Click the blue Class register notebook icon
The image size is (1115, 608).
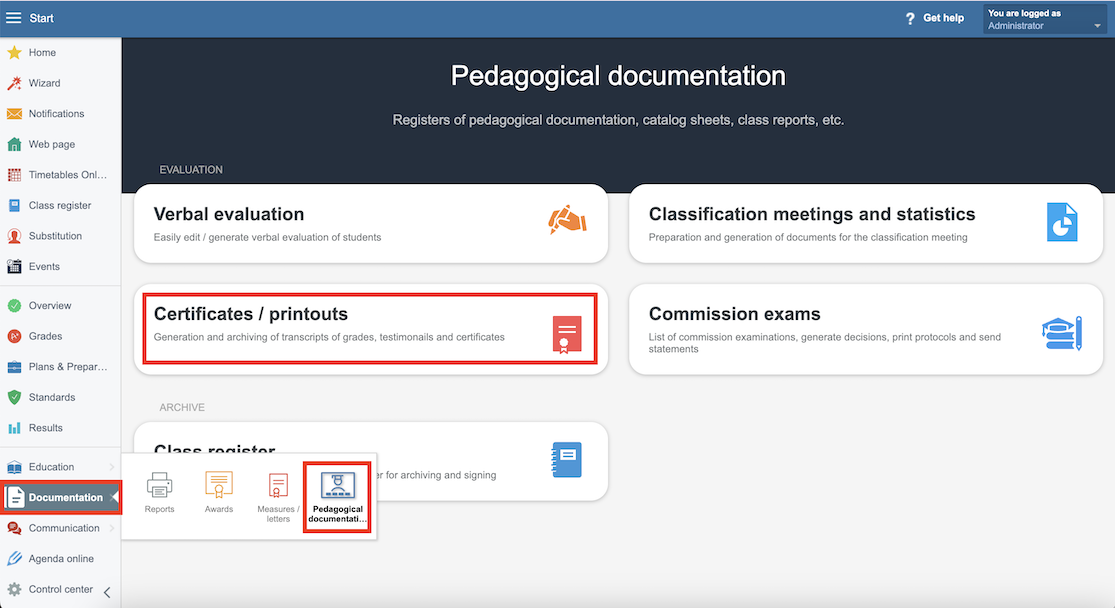click(566, 460)
